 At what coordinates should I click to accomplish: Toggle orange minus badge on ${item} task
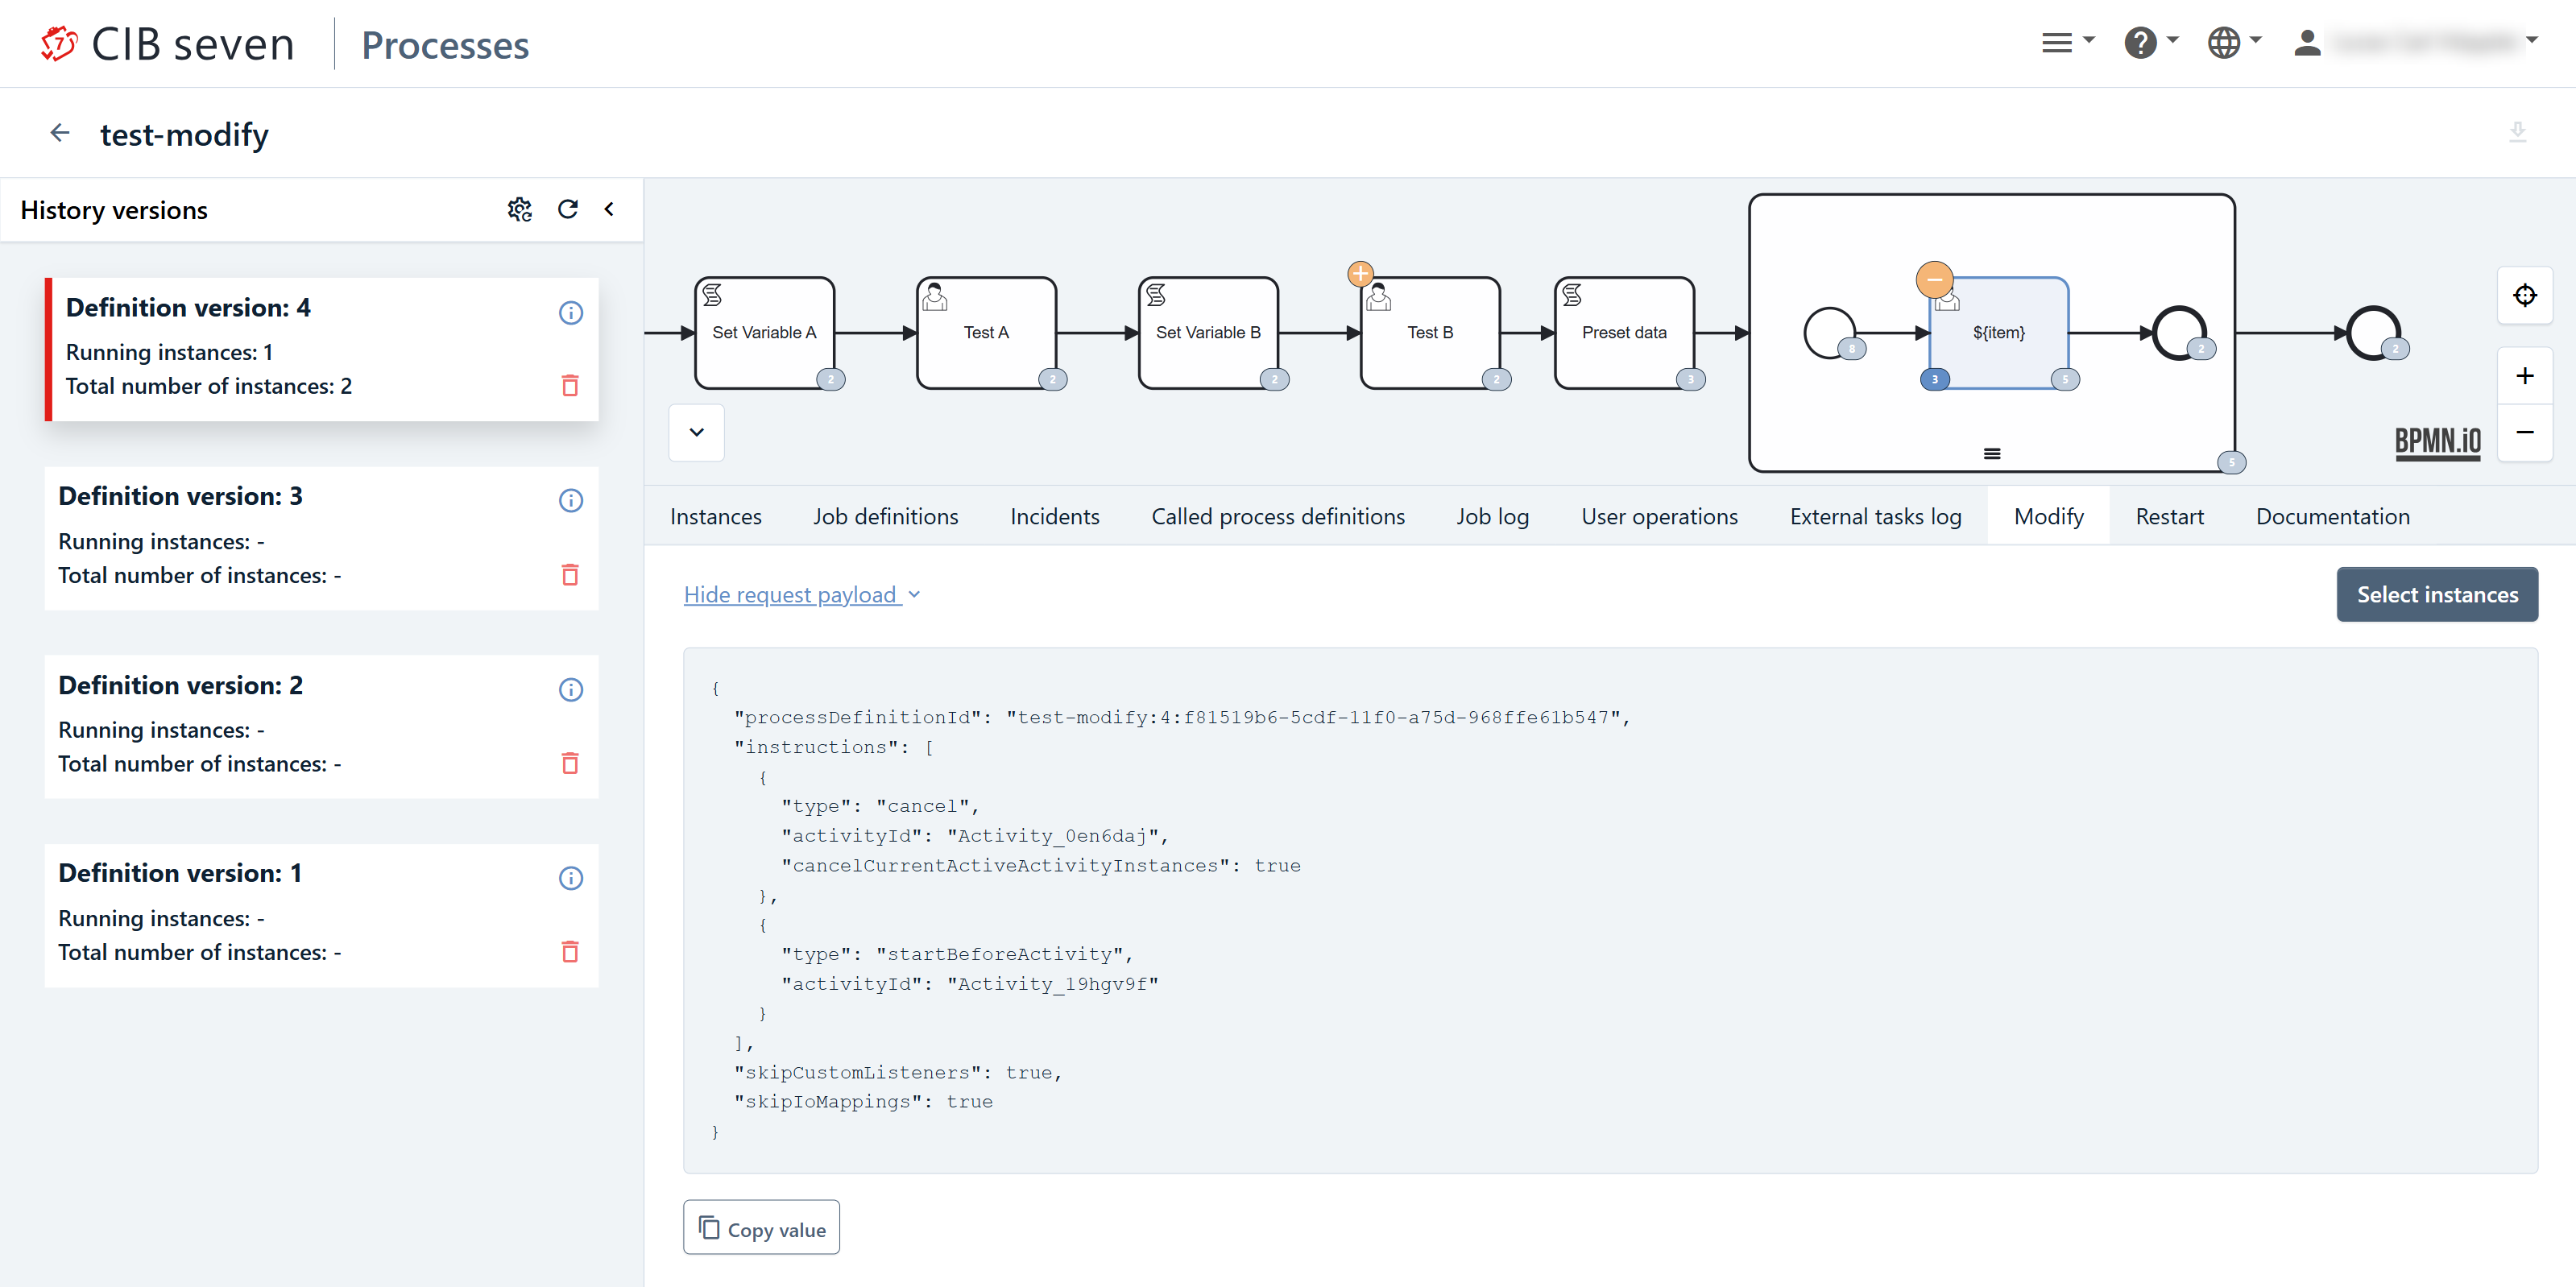click(x=1934, y=279)
